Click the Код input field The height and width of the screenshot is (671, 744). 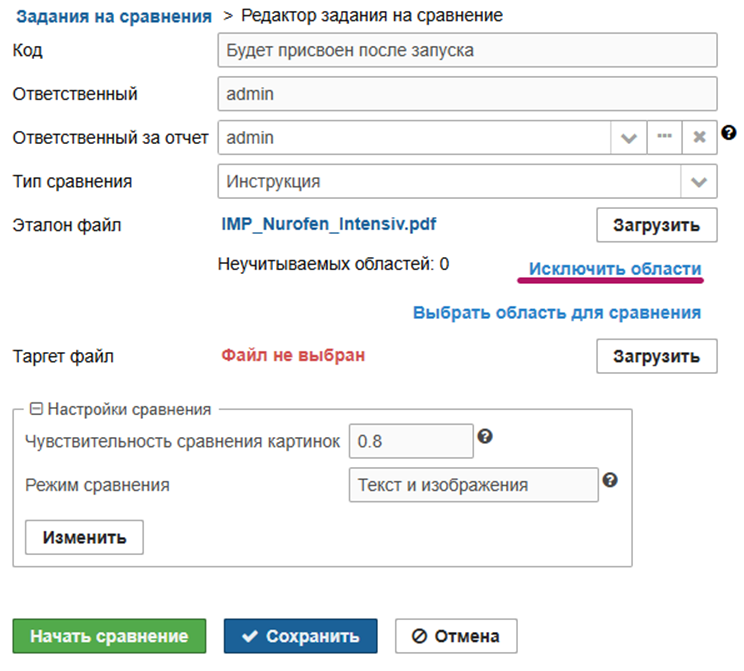[467, 50]
